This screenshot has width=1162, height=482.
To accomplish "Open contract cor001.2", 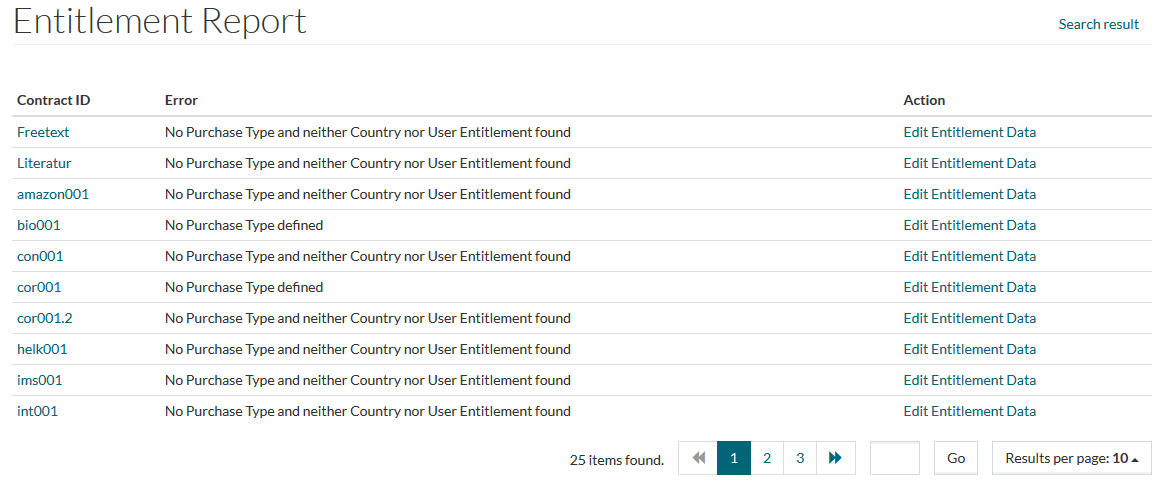I will pyautogui.click(x=45, y=318).
